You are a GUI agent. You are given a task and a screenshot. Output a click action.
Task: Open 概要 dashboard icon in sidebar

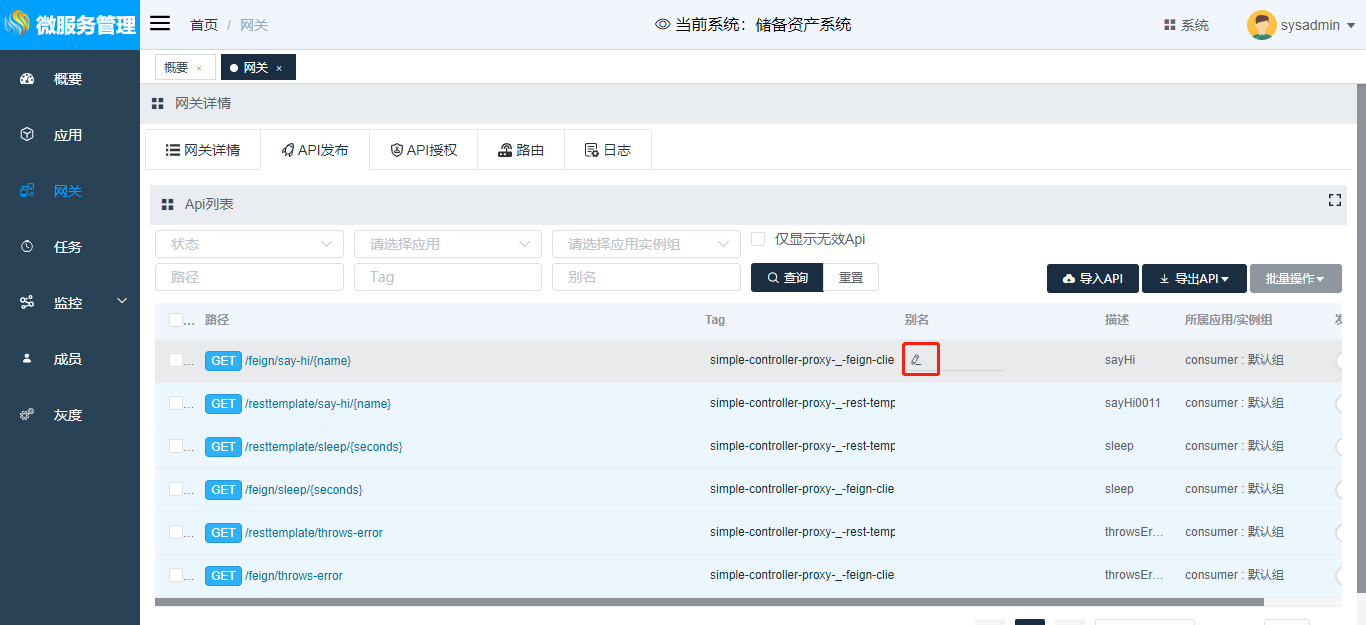tap(27, 79)
